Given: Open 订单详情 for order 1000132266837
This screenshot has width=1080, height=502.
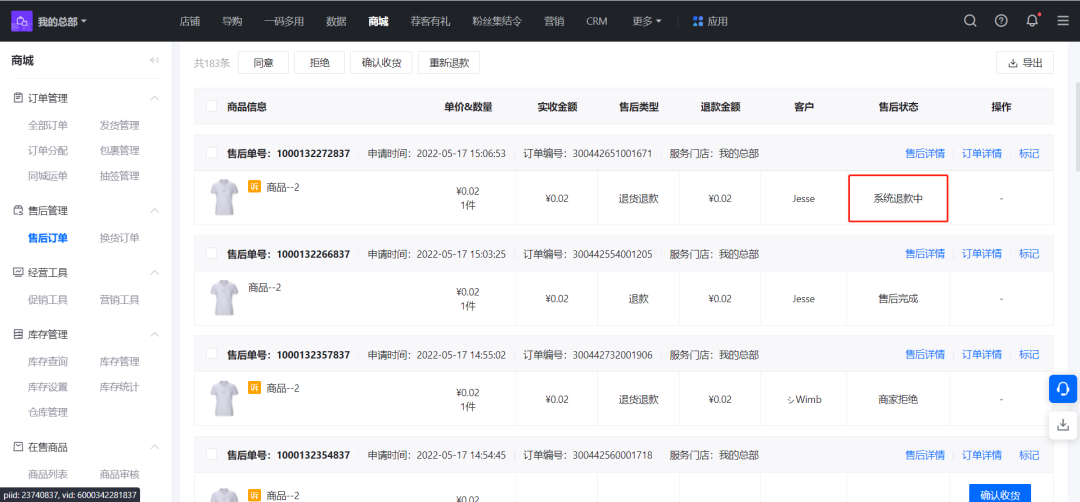Looking at the screenshot, I should tap(982, 254).
